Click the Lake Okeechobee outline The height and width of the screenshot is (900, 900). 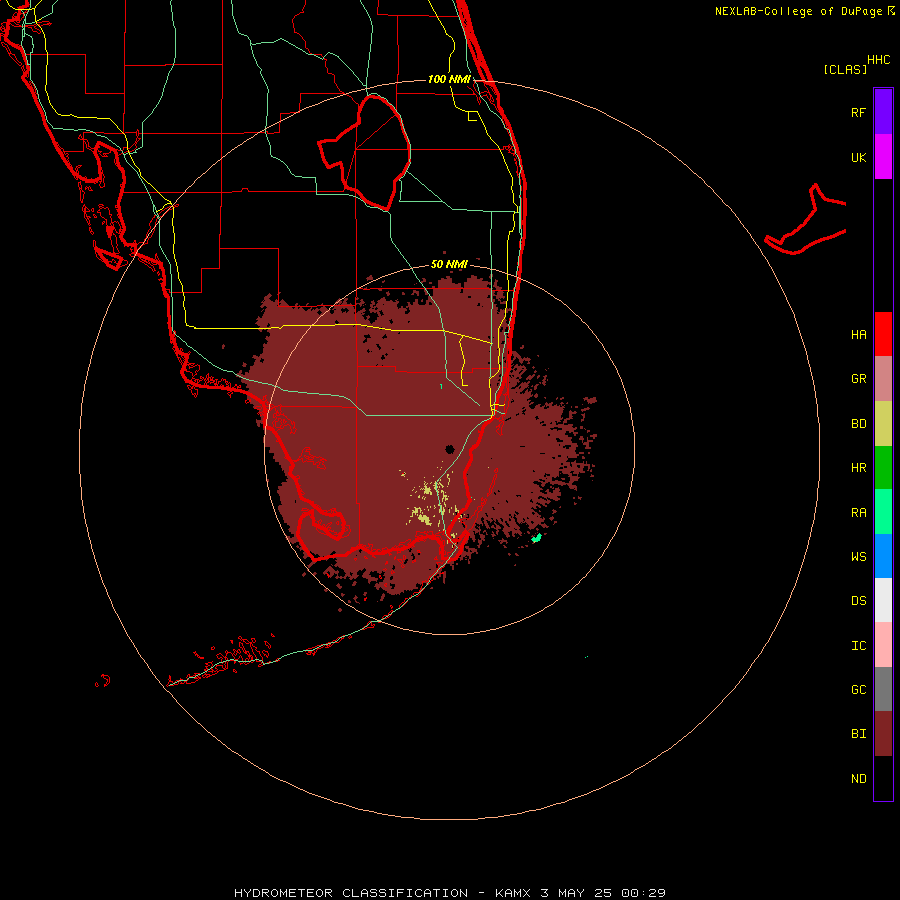pyautogui.click(x=365, y=152)
